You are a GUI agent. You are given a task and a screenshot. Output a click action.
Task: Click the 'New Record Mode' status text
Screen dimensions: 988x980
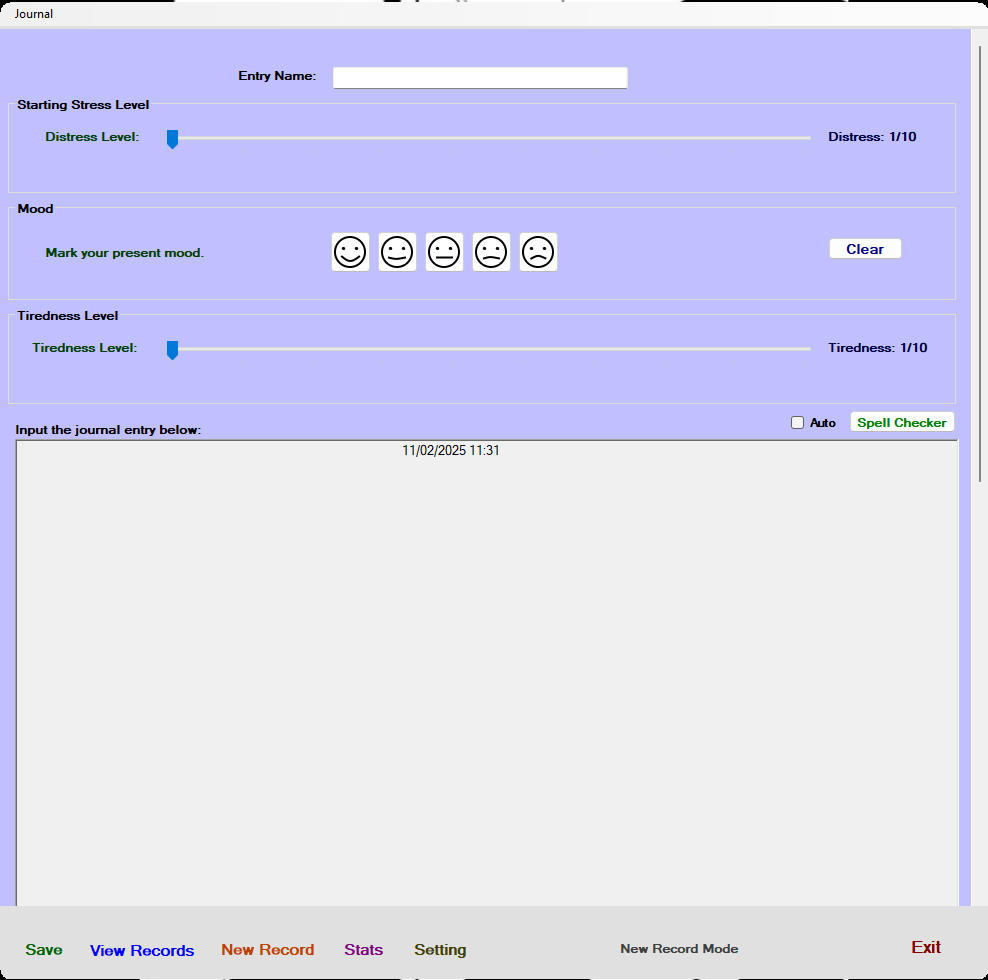[x=679, y=948]
